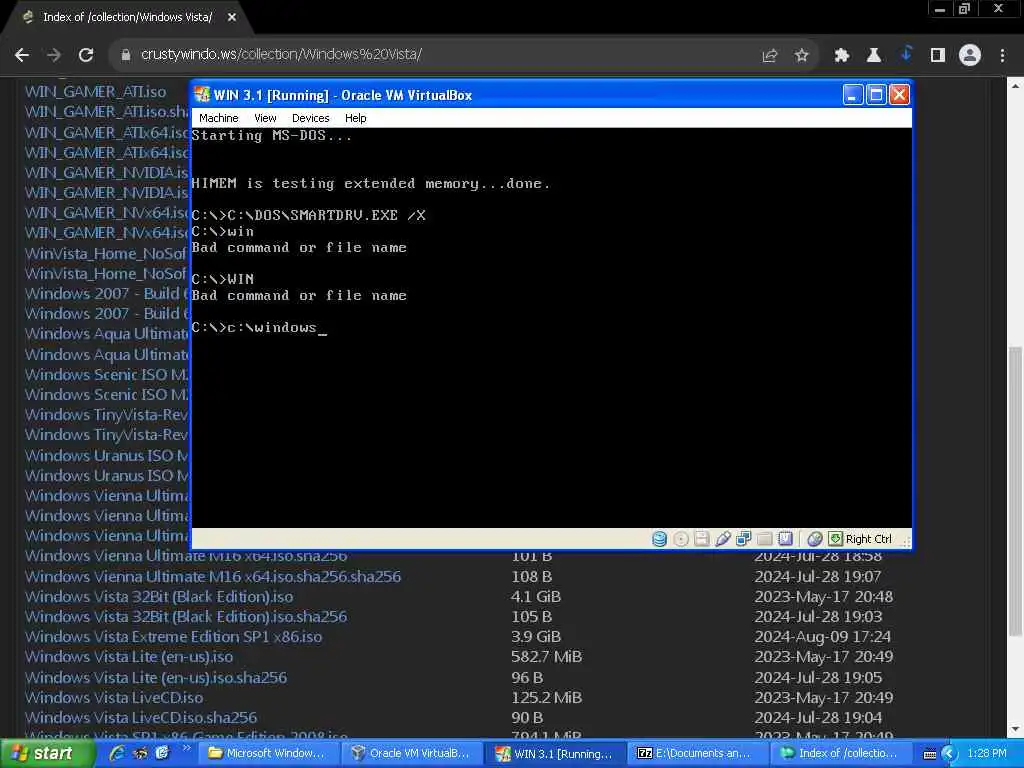Click the page vertical scrollbar thumb

(x=1016, y=490)
